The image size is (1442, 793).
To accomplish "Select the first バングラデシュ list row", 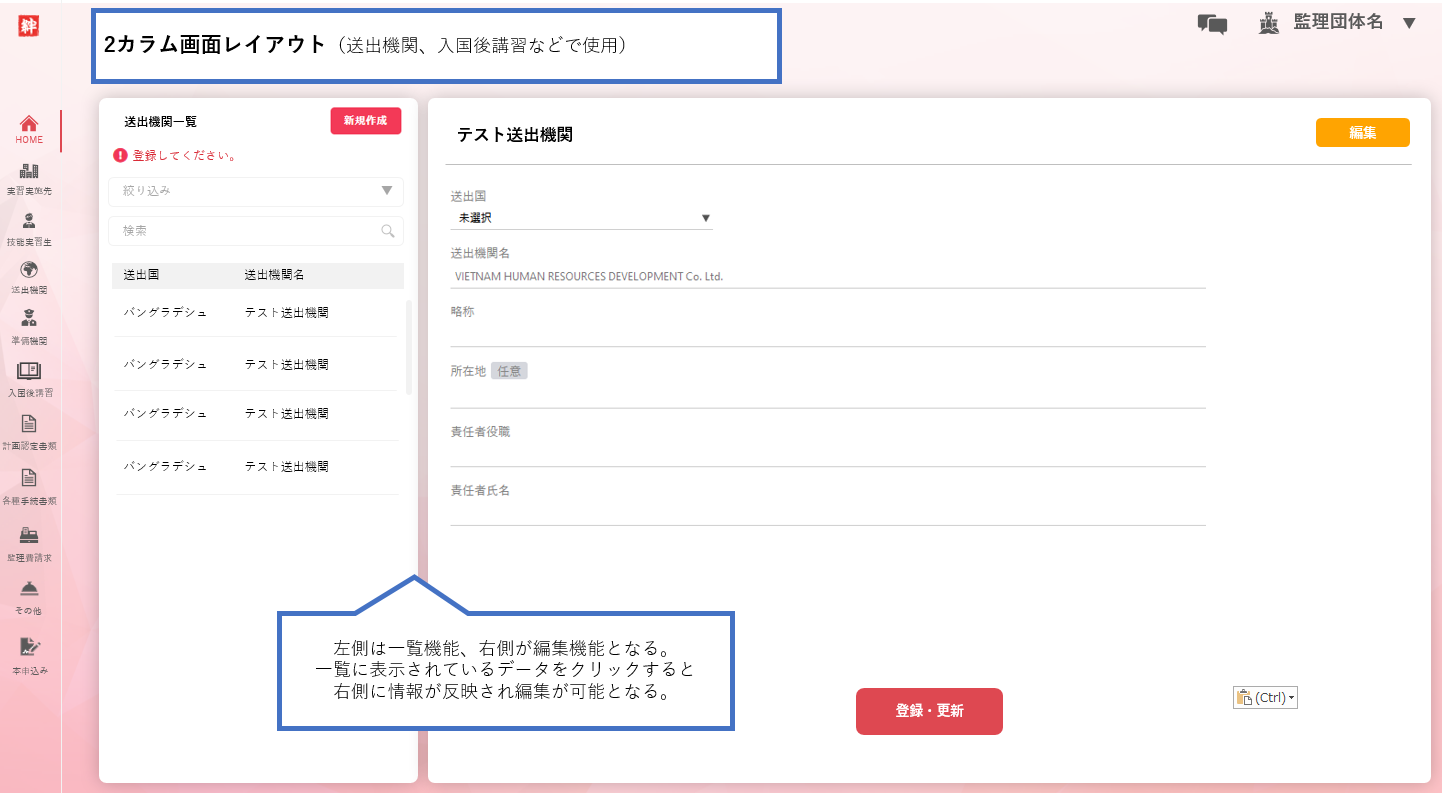I will click(255, 313).
